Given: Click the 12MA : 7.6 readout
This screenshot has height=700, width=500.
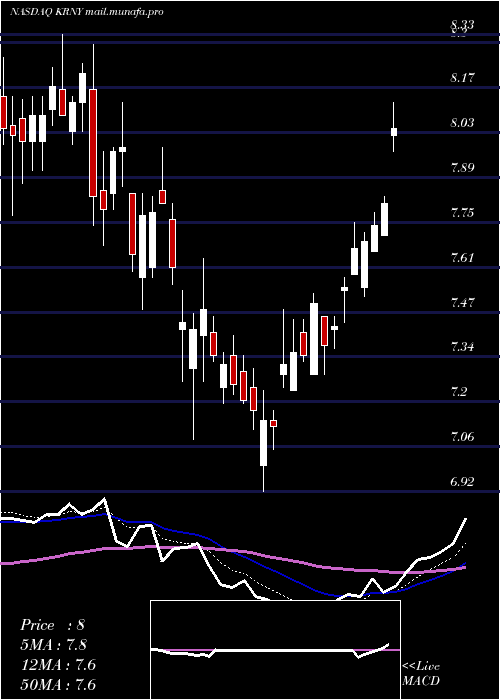Looking at the screenshot, I should pyautogui.click(x=57, y=665).
